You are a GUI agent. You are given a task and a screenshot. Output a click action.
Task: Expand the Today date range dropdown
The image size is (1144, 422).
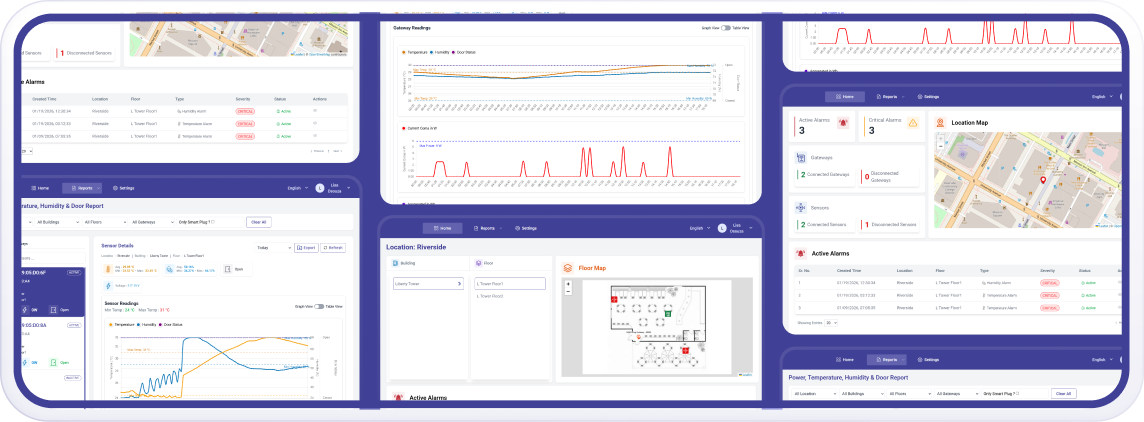(x=273, y=247)
